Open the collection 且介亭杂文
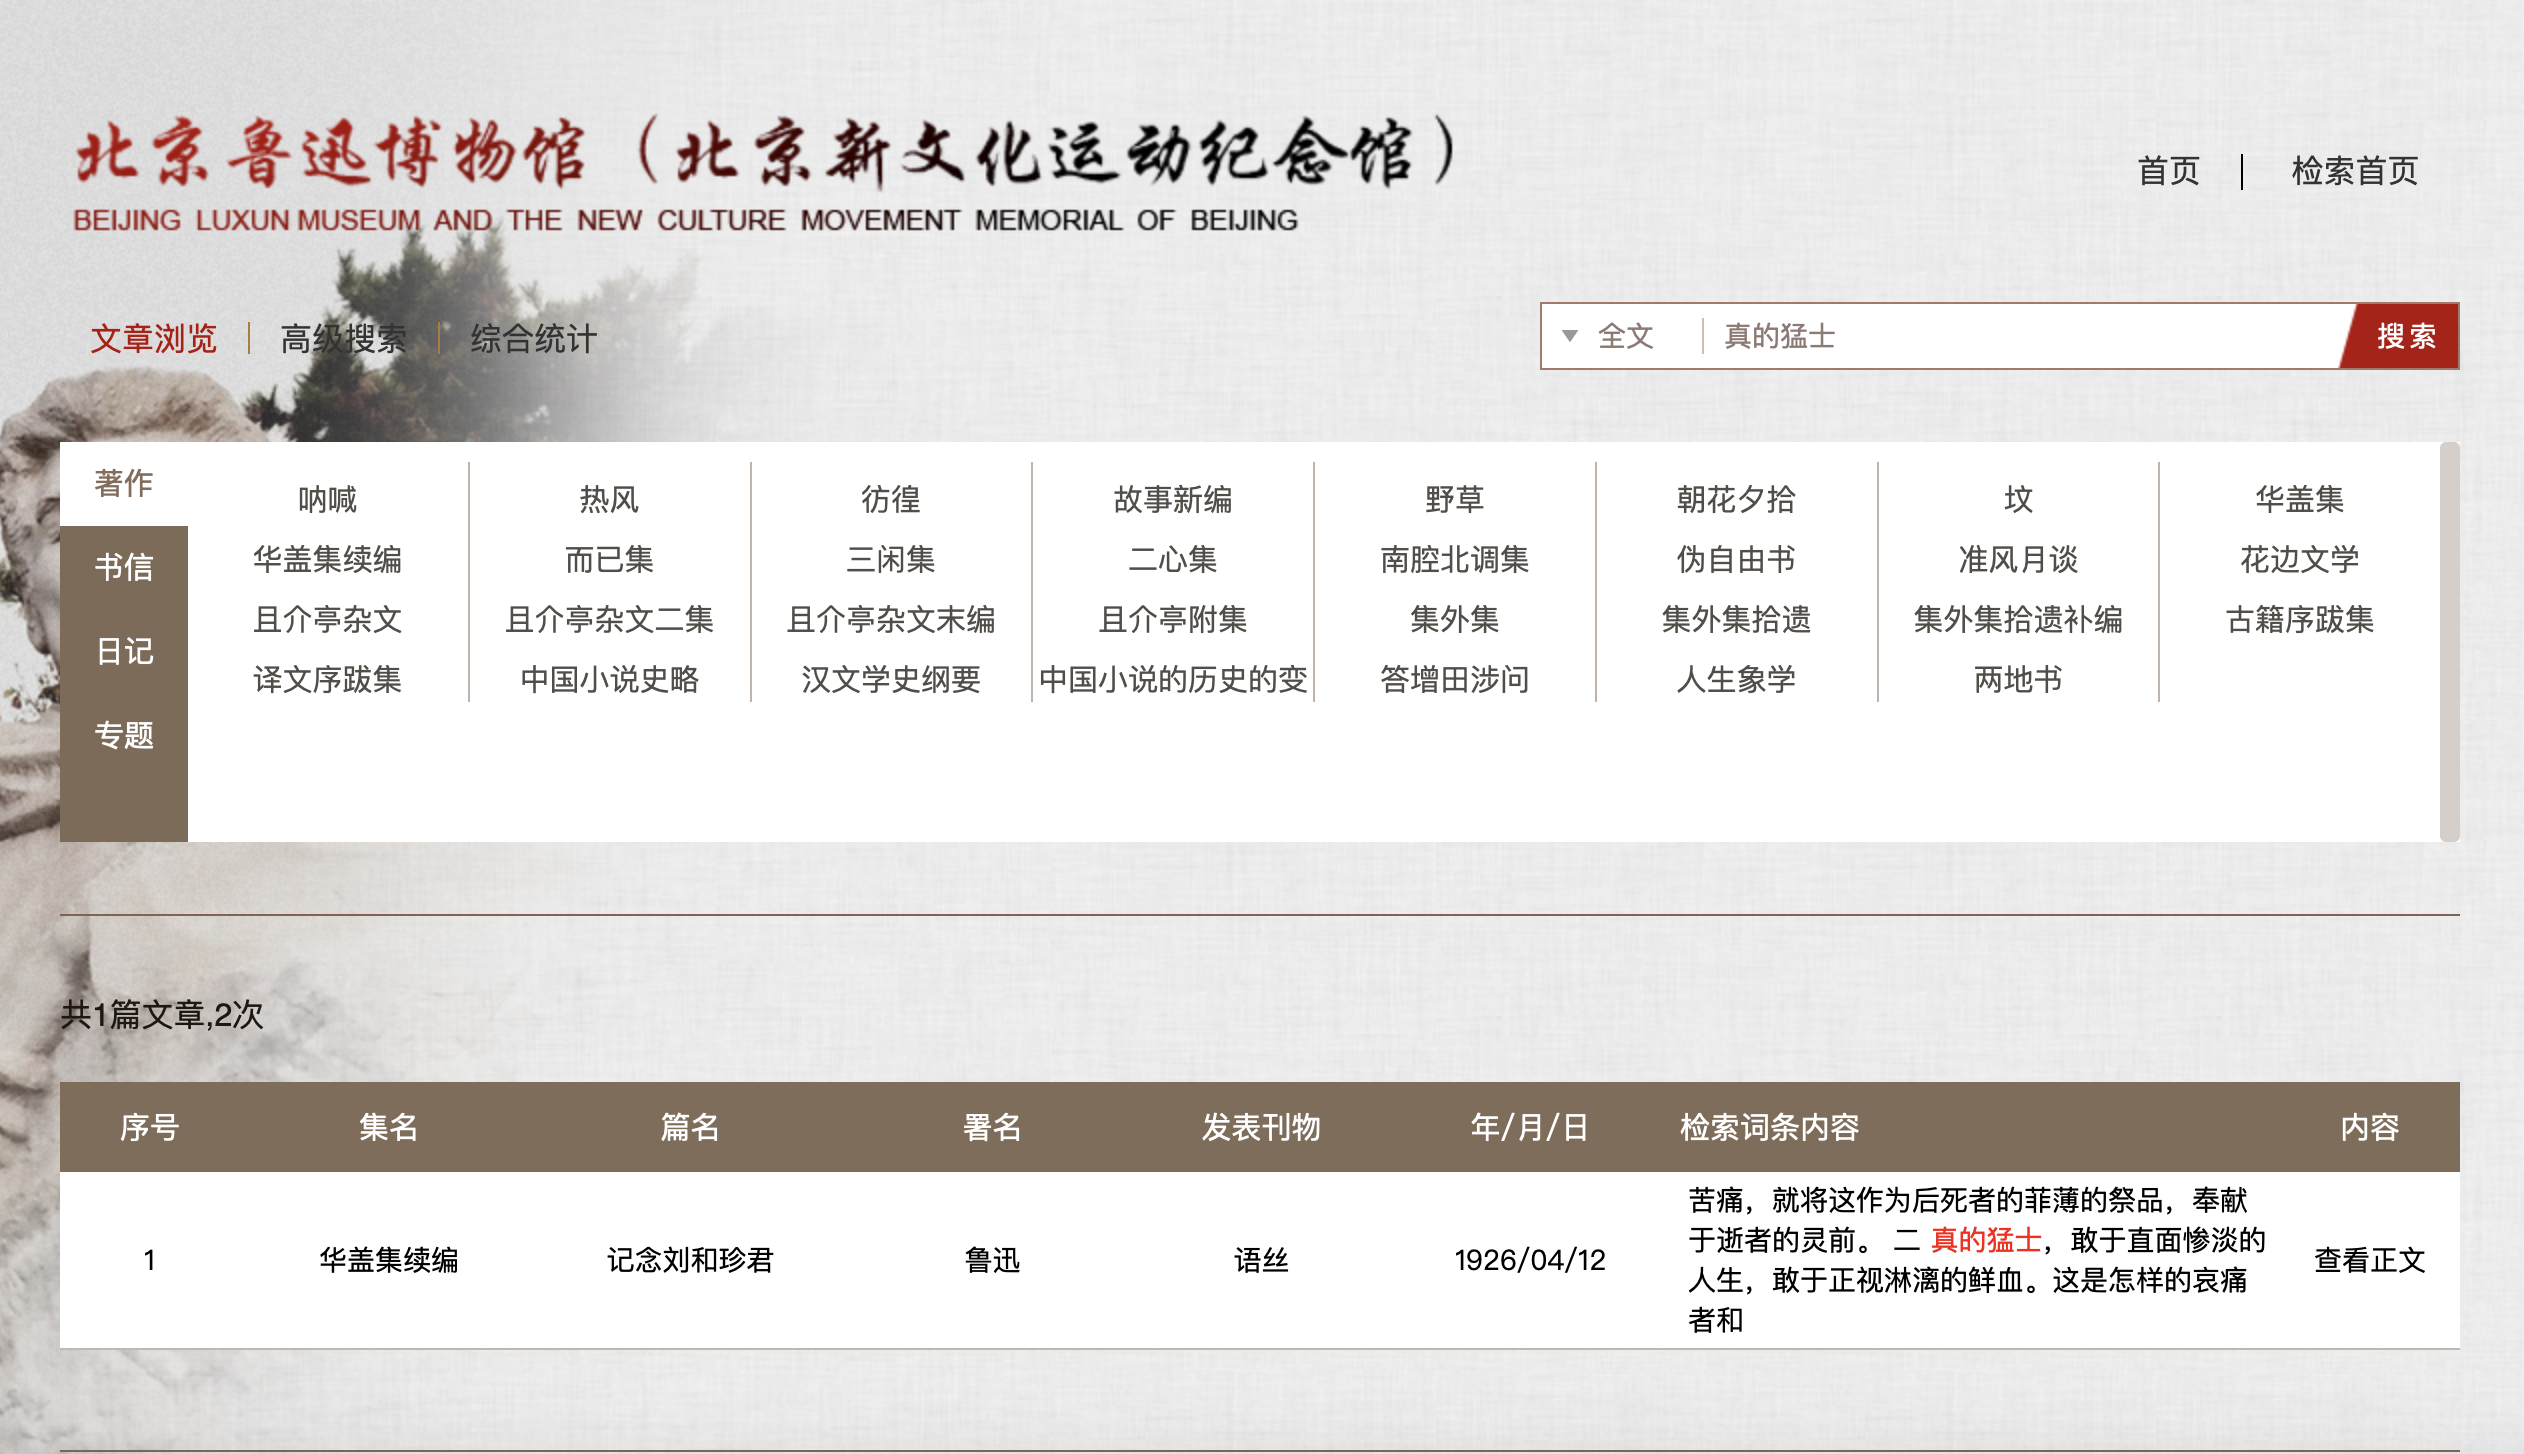This screenshot has height=1454, width=2524. click(x=327, y=619)
